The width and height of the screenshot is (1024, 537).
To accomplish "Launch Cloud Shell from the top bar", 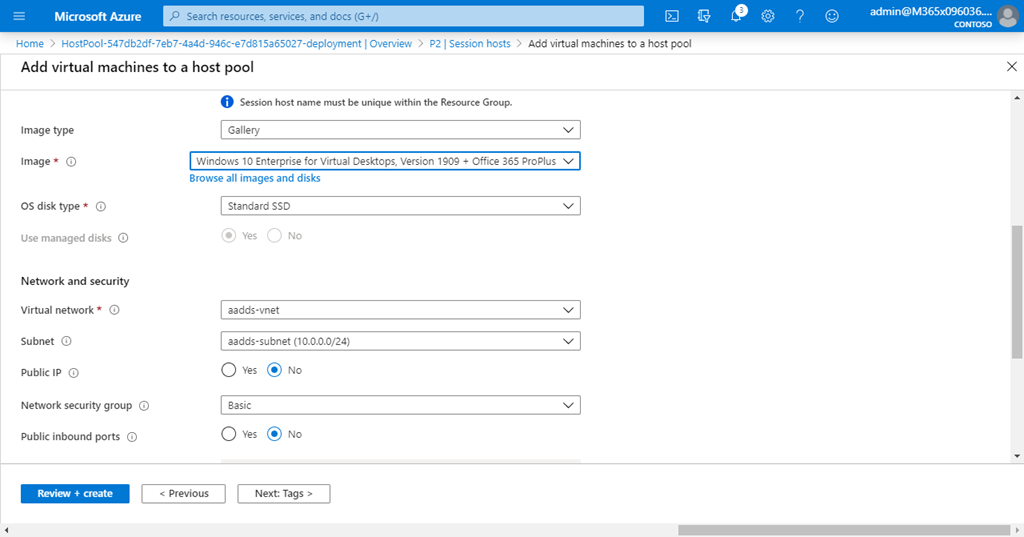I will pos(672,16).
